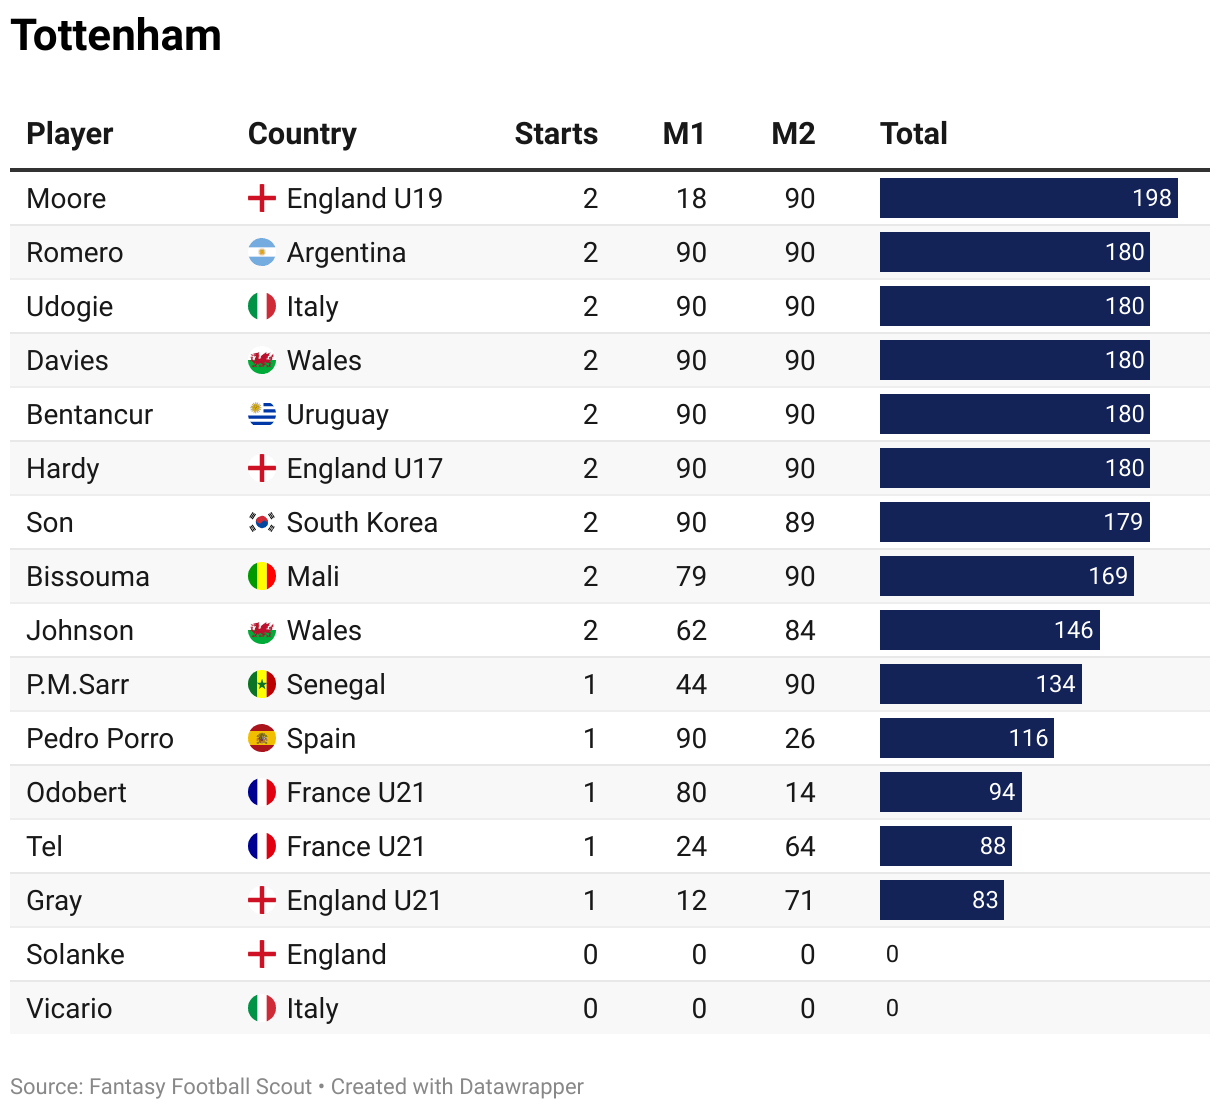This screenshot has width=1220, height=1110.
Task: Click Moore's 198 total minutes bar
Action: coord(1028,198)
